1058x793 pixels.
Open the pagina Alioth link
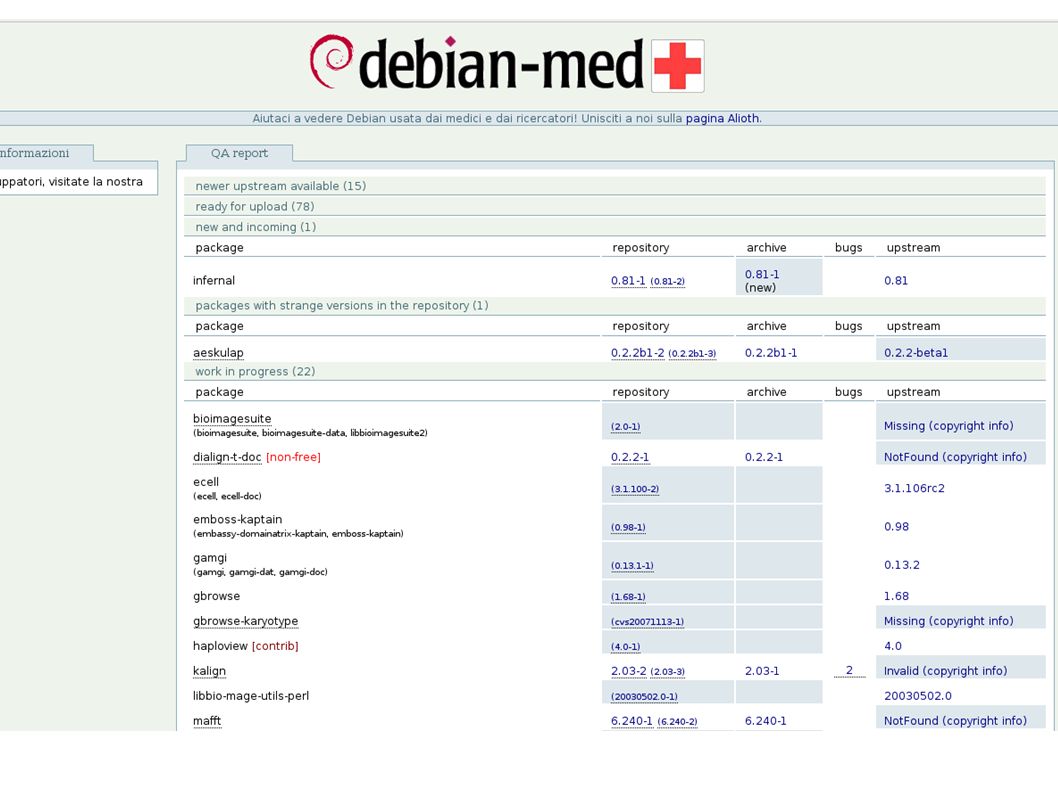tap(723, 118)
